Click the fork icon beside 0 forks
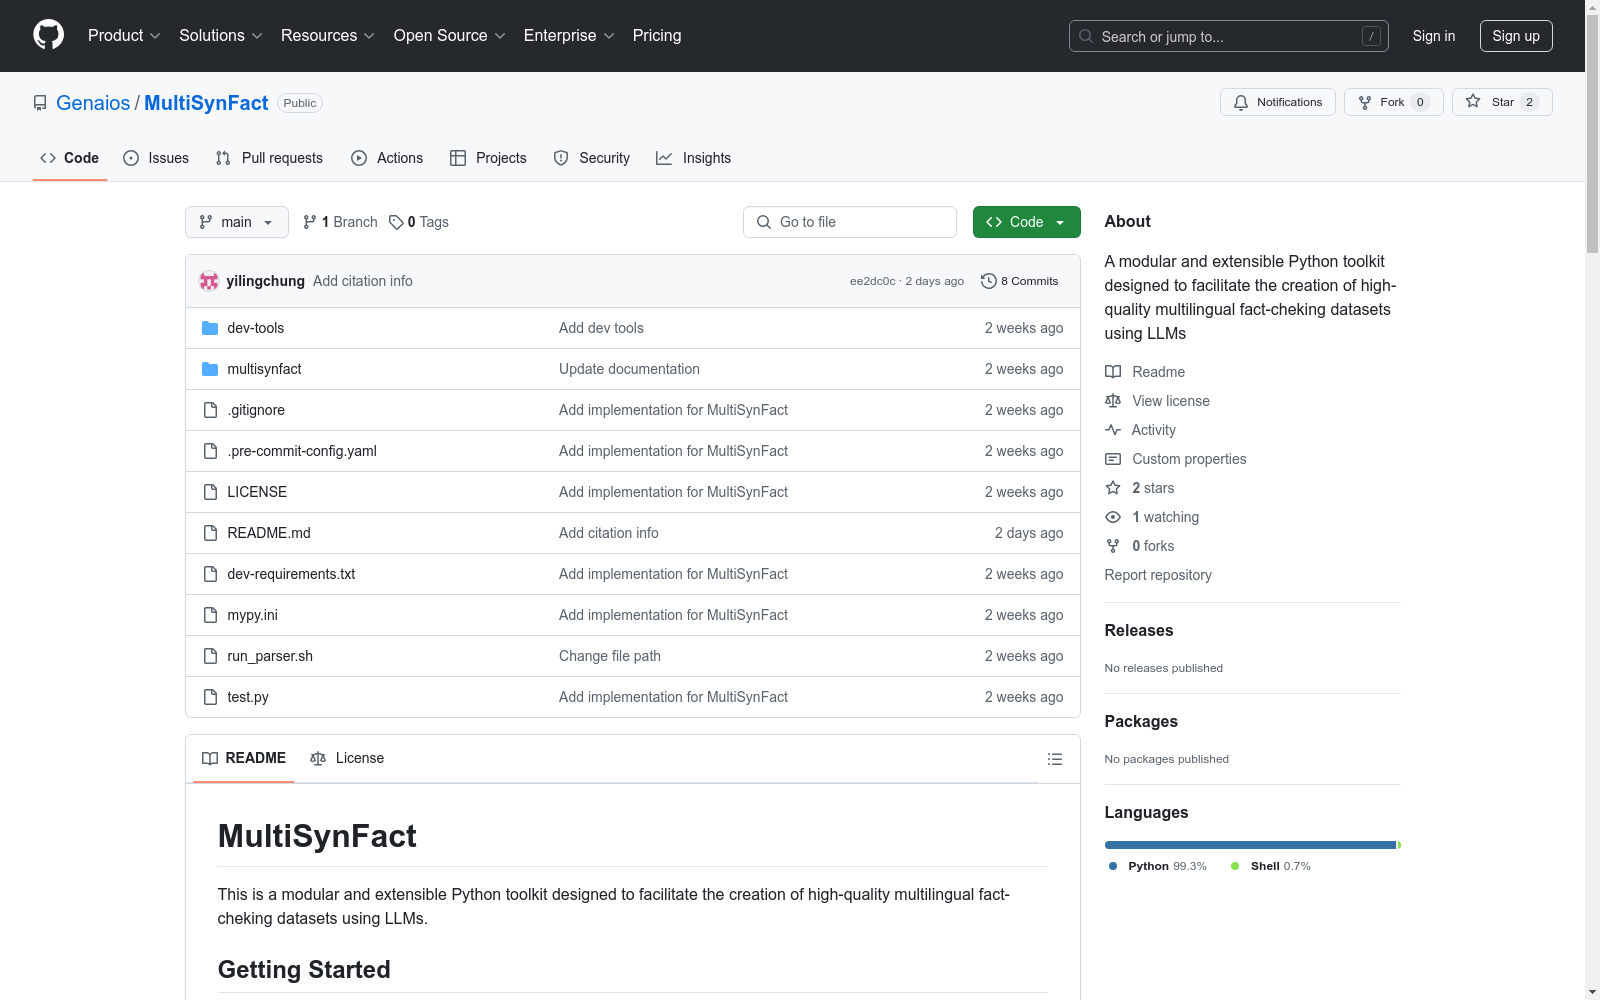The height and width of the screenshot is (1000, 1600). pos(1113,546)
